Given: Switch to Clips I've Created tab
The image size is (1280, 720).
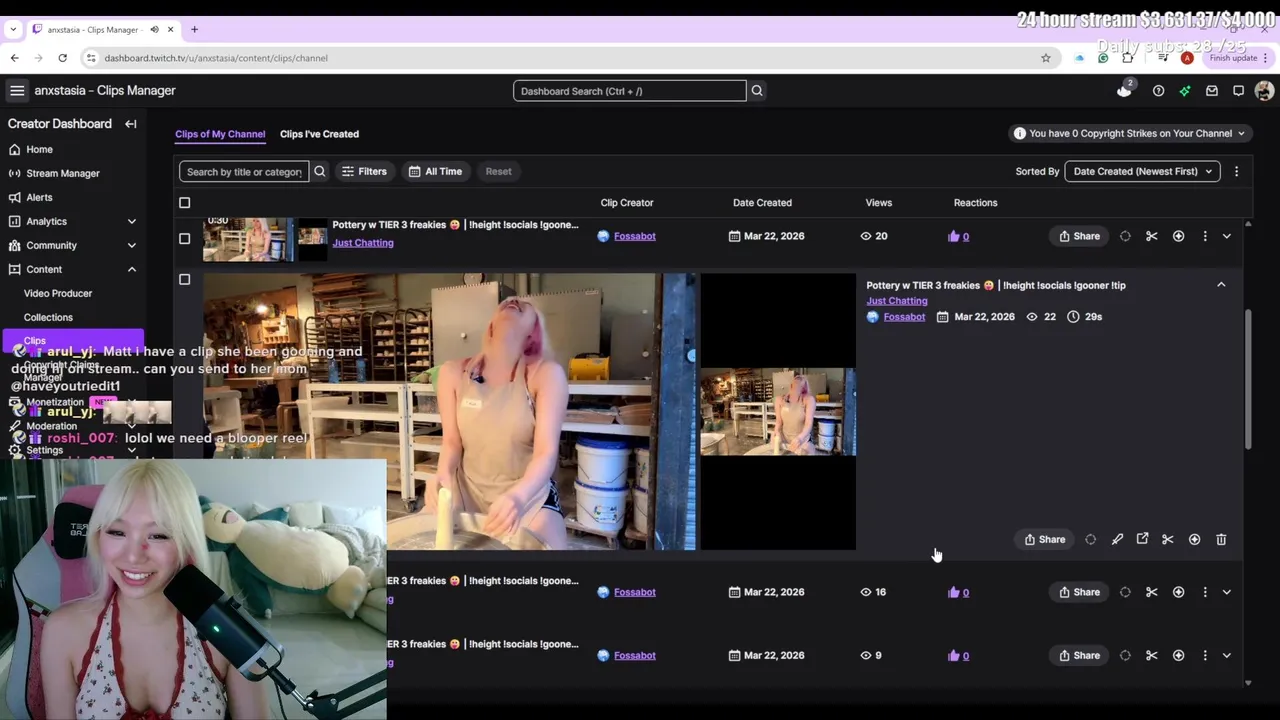Looking at the screenshot, I should click(319, 134).
